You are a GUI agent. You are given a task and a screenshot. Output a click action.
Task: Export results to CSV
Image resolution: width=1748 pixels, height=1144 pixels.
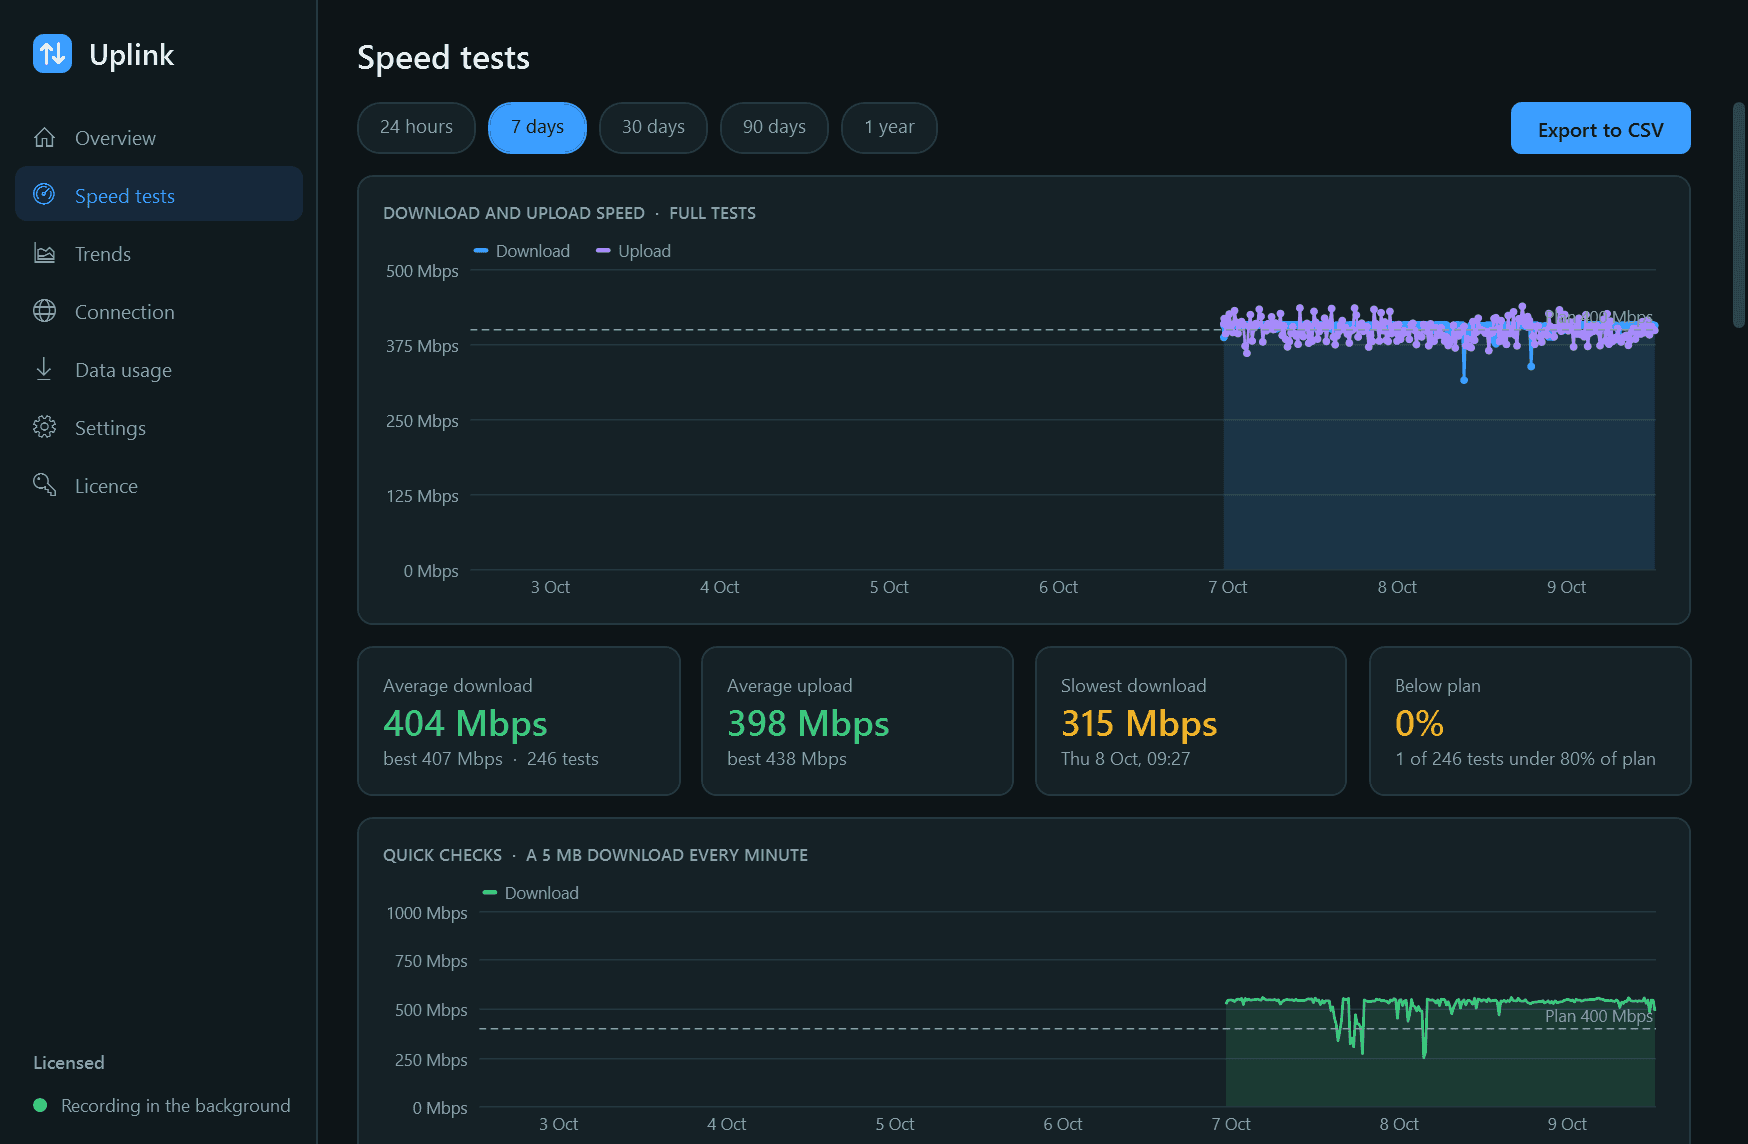pyautogui.click(x=1600, y=129)
